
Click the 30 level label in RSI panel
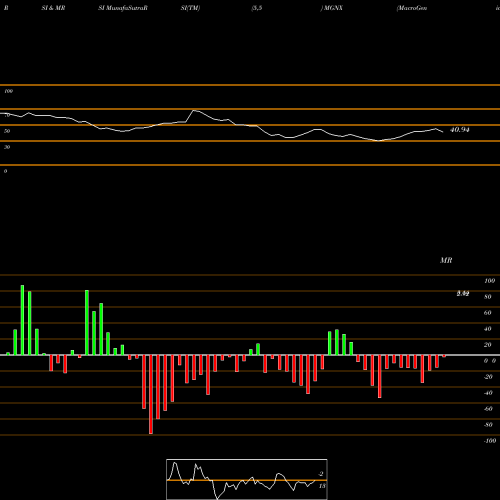7,147
